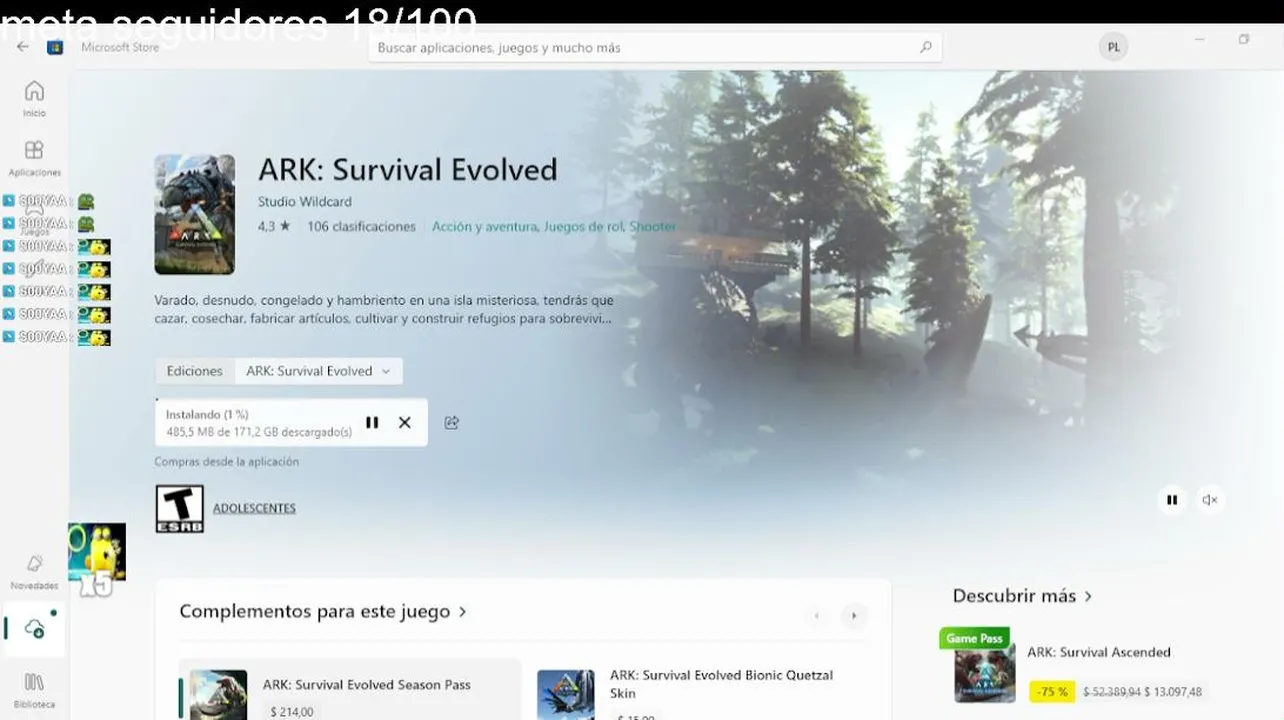The image size is (1284, 720).
Task: Share the ARK: Survival Evolved page
Action: (452, 422)
